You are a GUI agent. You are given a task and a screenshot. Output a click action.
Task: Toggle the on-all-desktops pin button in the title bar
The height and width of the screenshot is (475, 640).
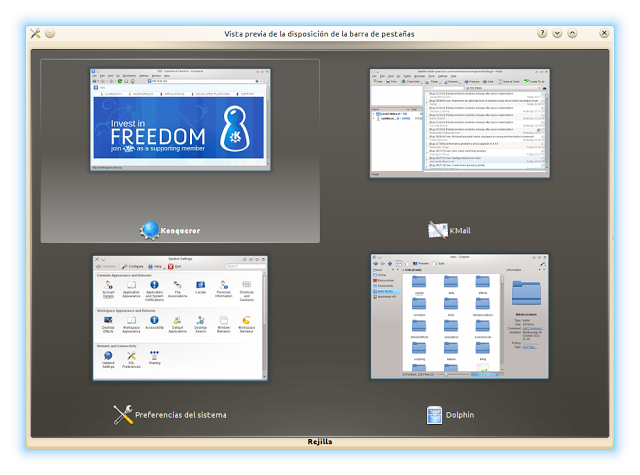pos(50,33)
